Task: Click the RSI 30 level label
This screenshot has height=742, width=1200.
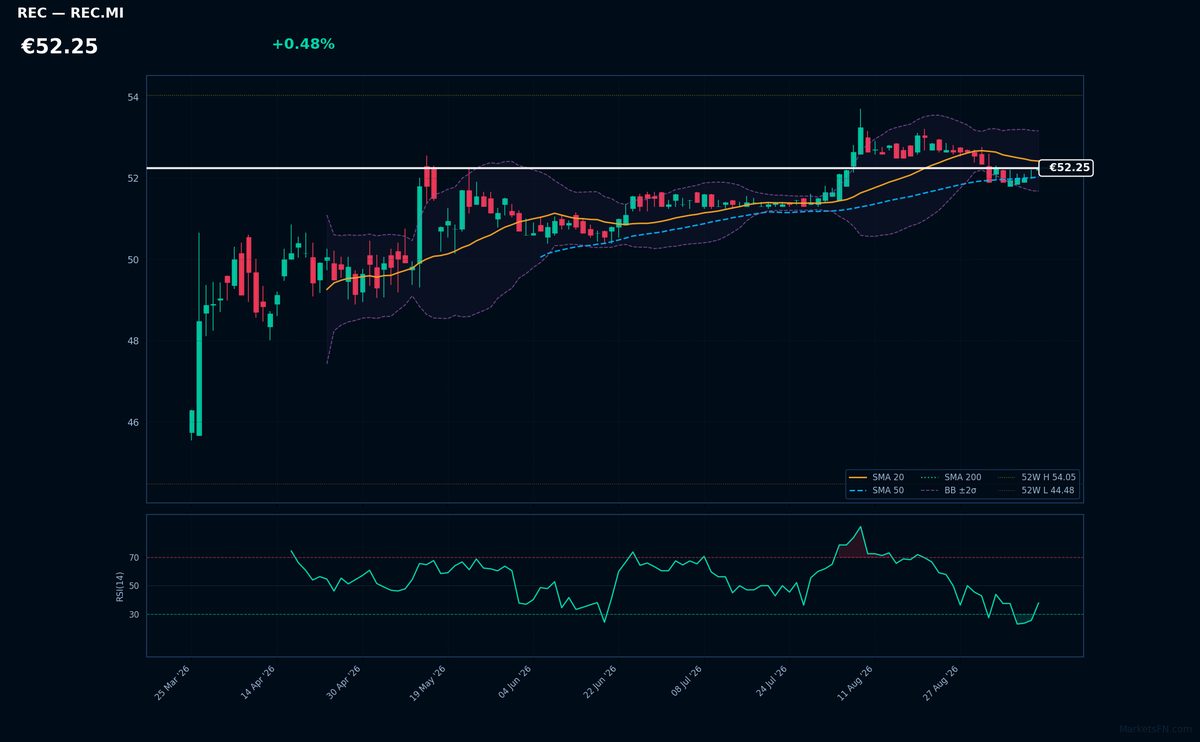Action: pos(134,615)
